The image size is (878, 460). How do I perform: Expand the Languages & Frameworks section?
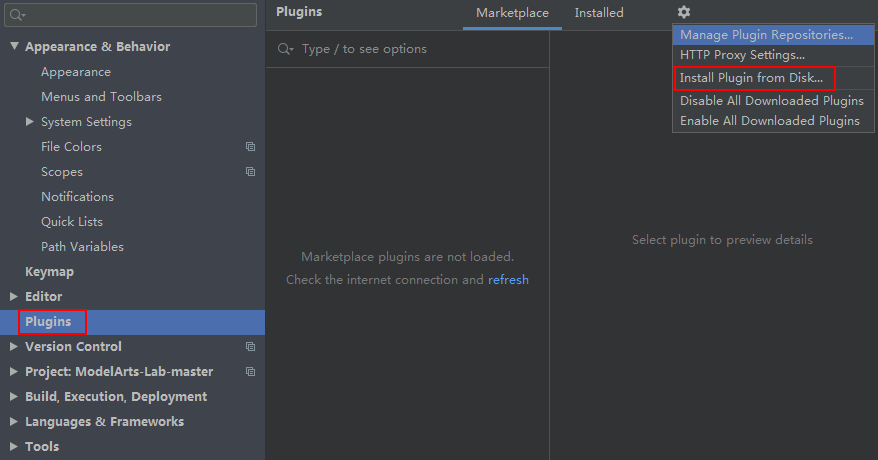14,422
